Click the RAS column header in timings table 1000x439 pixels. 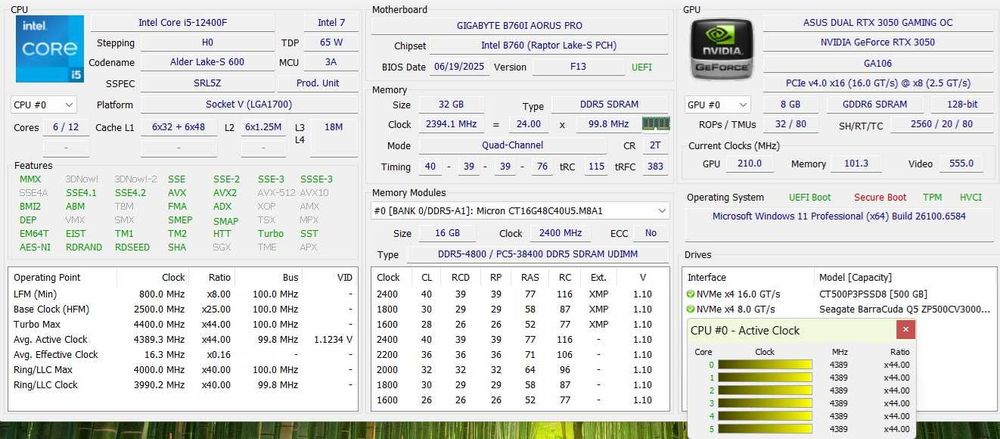pyautogui.click(x=529, y=278)
